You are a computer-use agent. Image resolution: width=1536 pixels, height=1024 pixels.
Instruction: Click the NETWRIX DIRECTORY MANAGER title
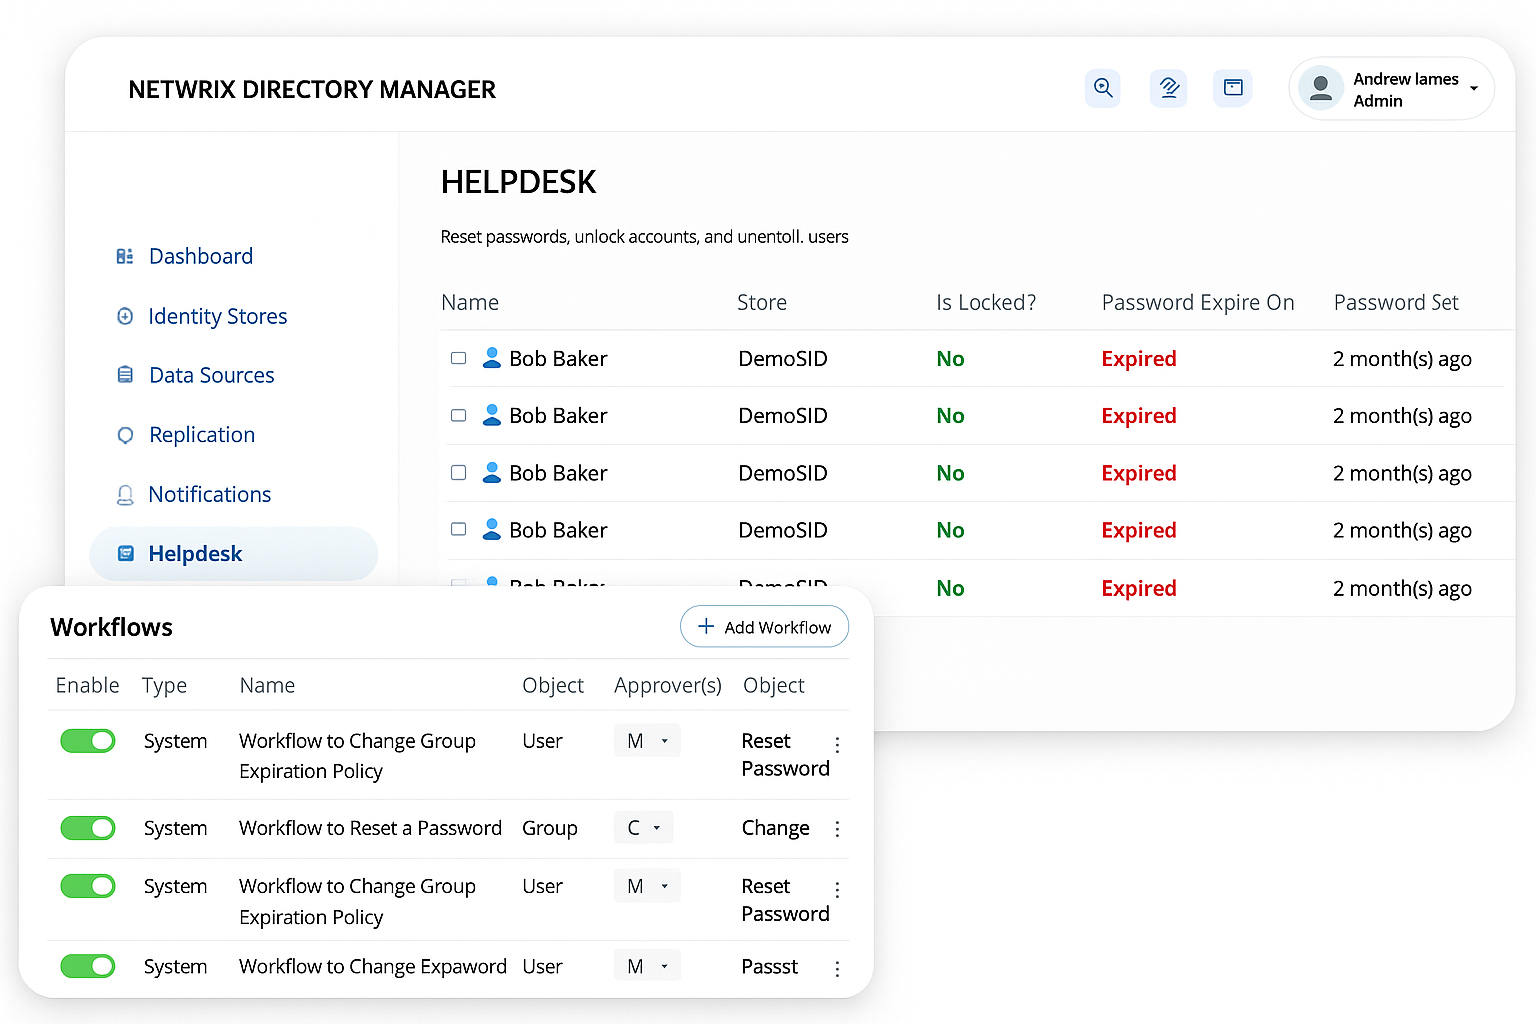coord(312,90)
